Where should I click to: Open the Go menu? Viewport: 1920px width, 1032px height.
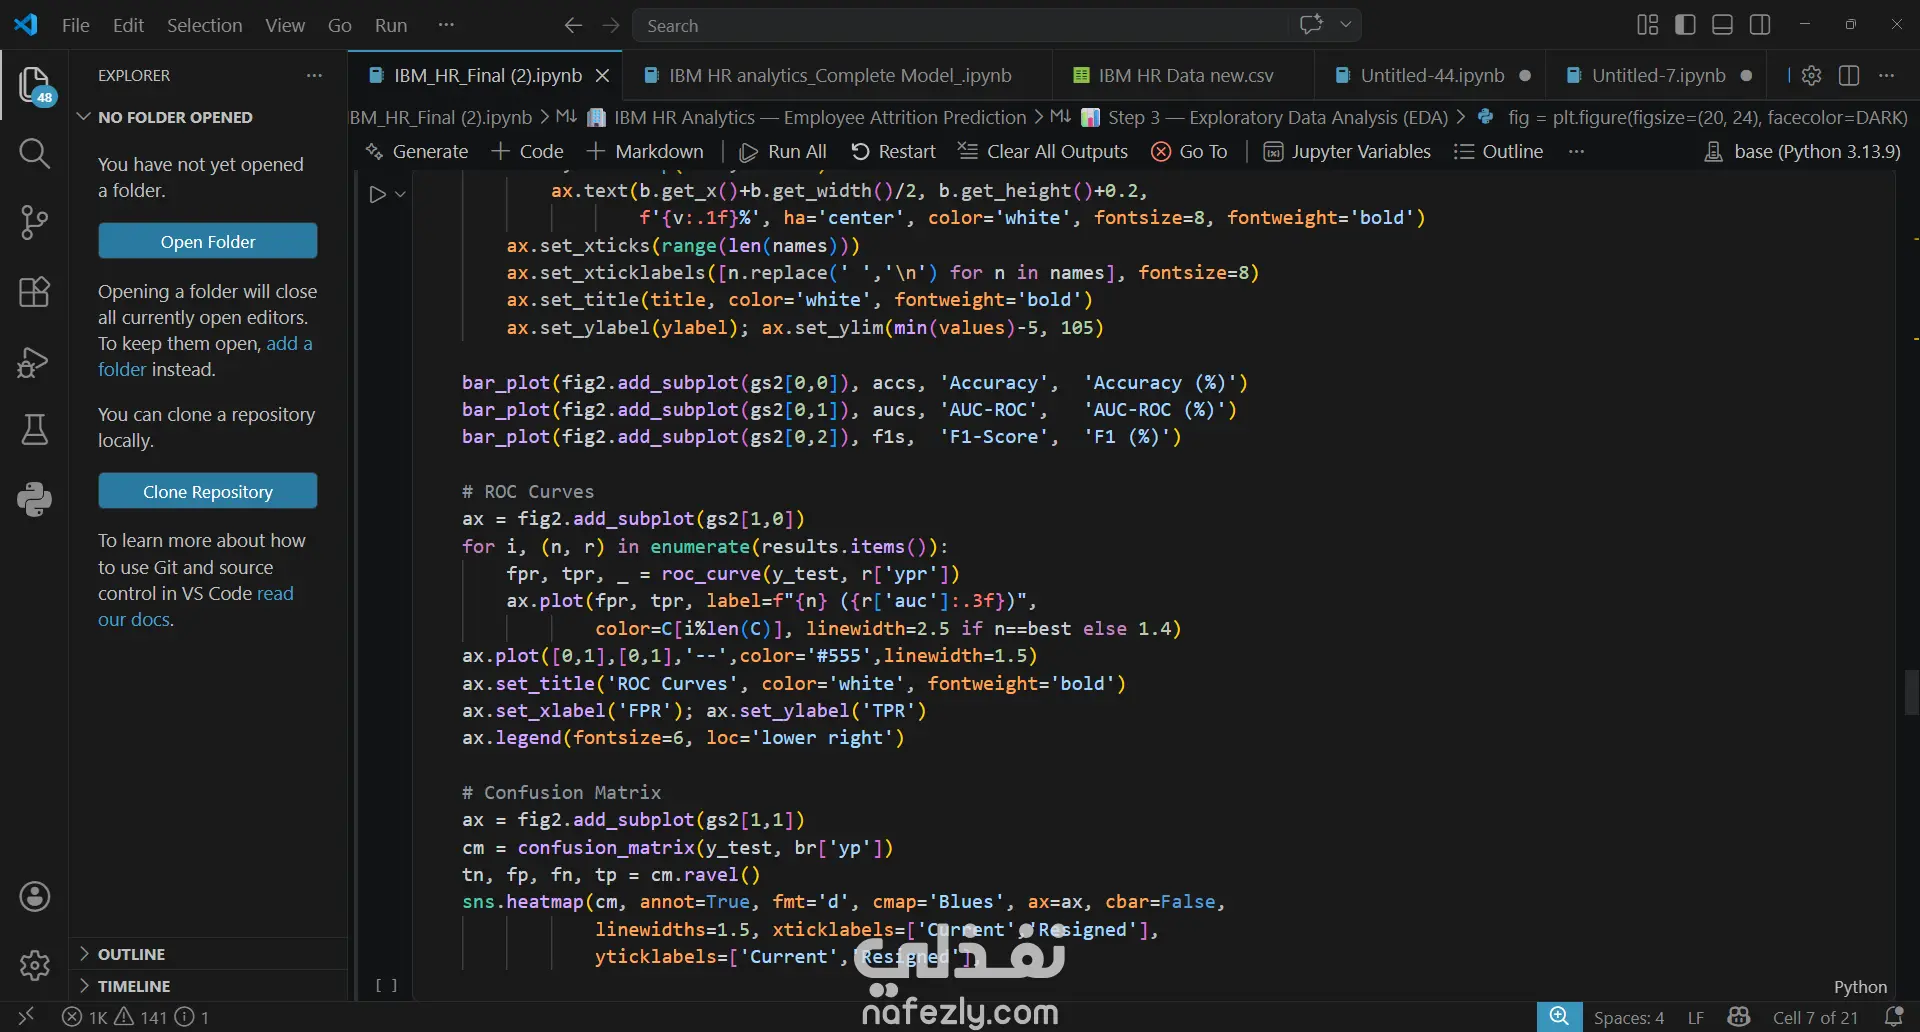pos(340,25)
